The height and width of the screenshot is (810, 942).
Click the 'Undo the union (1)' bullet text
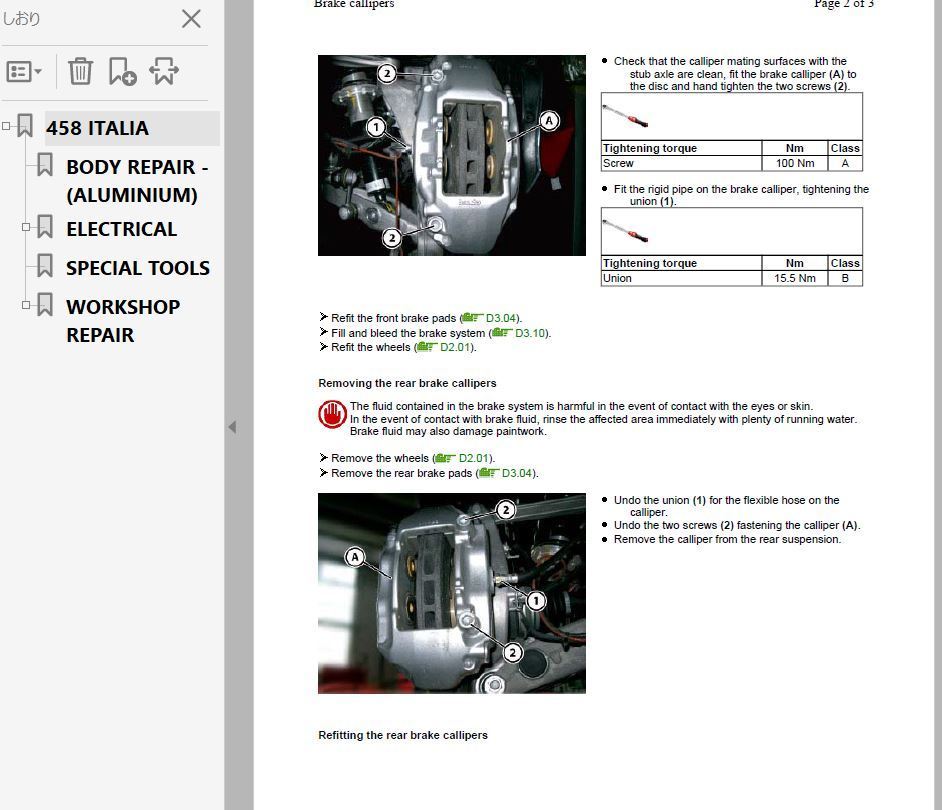click(x=726, y=506)
